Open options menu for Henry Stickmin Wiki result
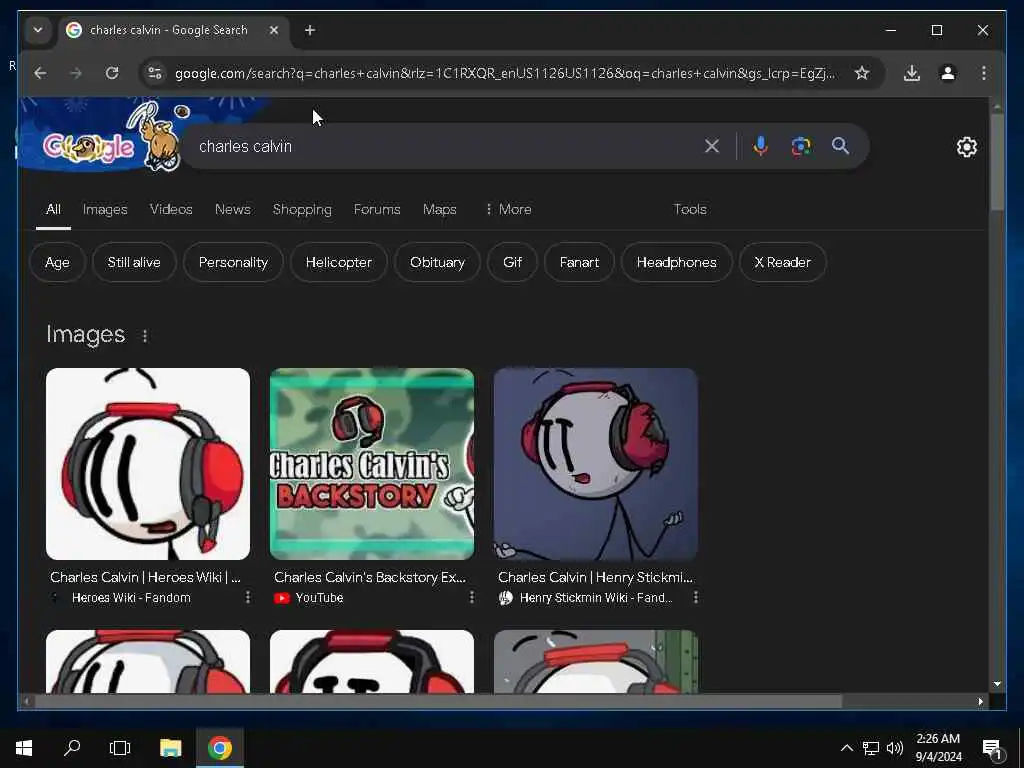This screenshot has height=768, width=1024. point(696,597)
